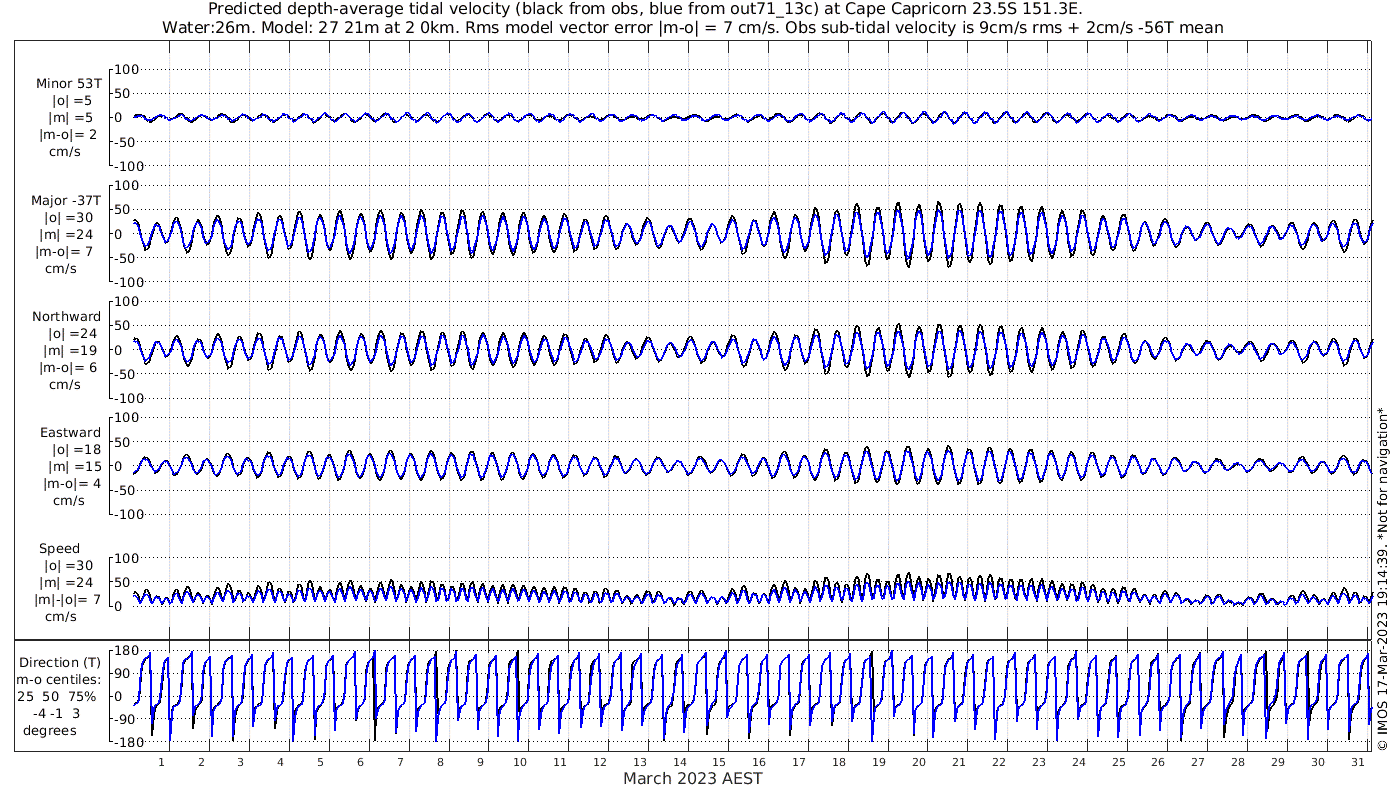Click the day "25" label on the date axis
The width and height of the screenshot is (1400, 800).
1118,762
